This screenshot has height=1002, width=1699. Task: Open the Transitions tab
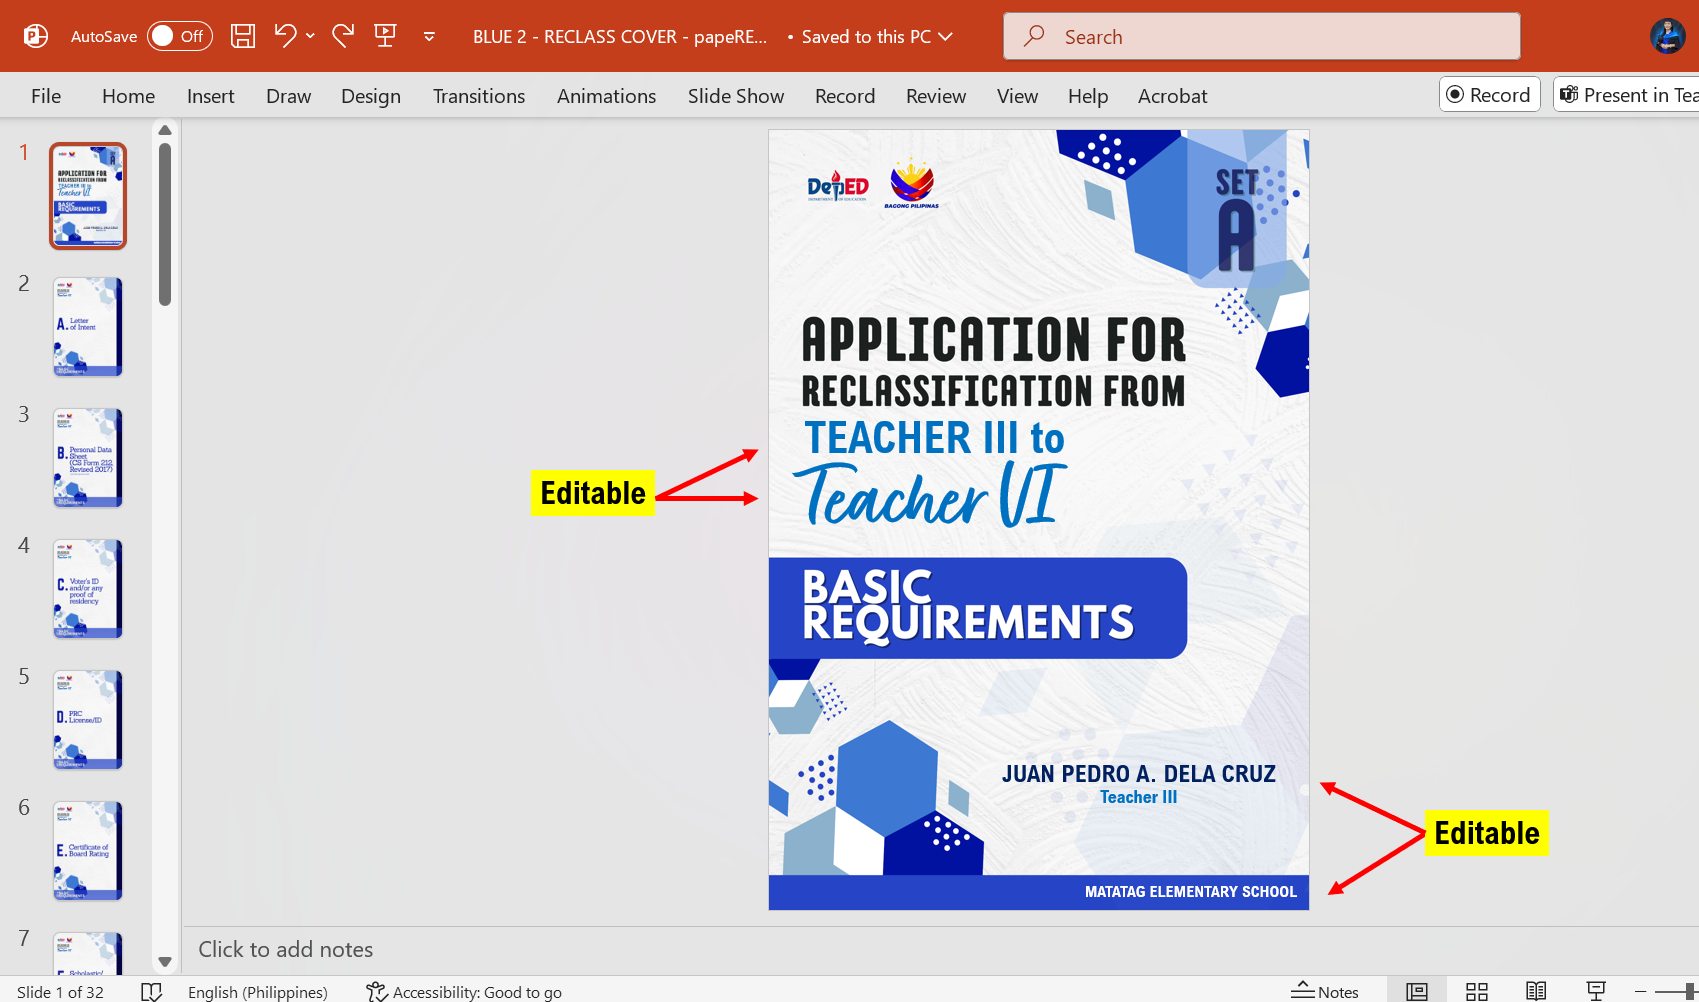tap(478, 96)
